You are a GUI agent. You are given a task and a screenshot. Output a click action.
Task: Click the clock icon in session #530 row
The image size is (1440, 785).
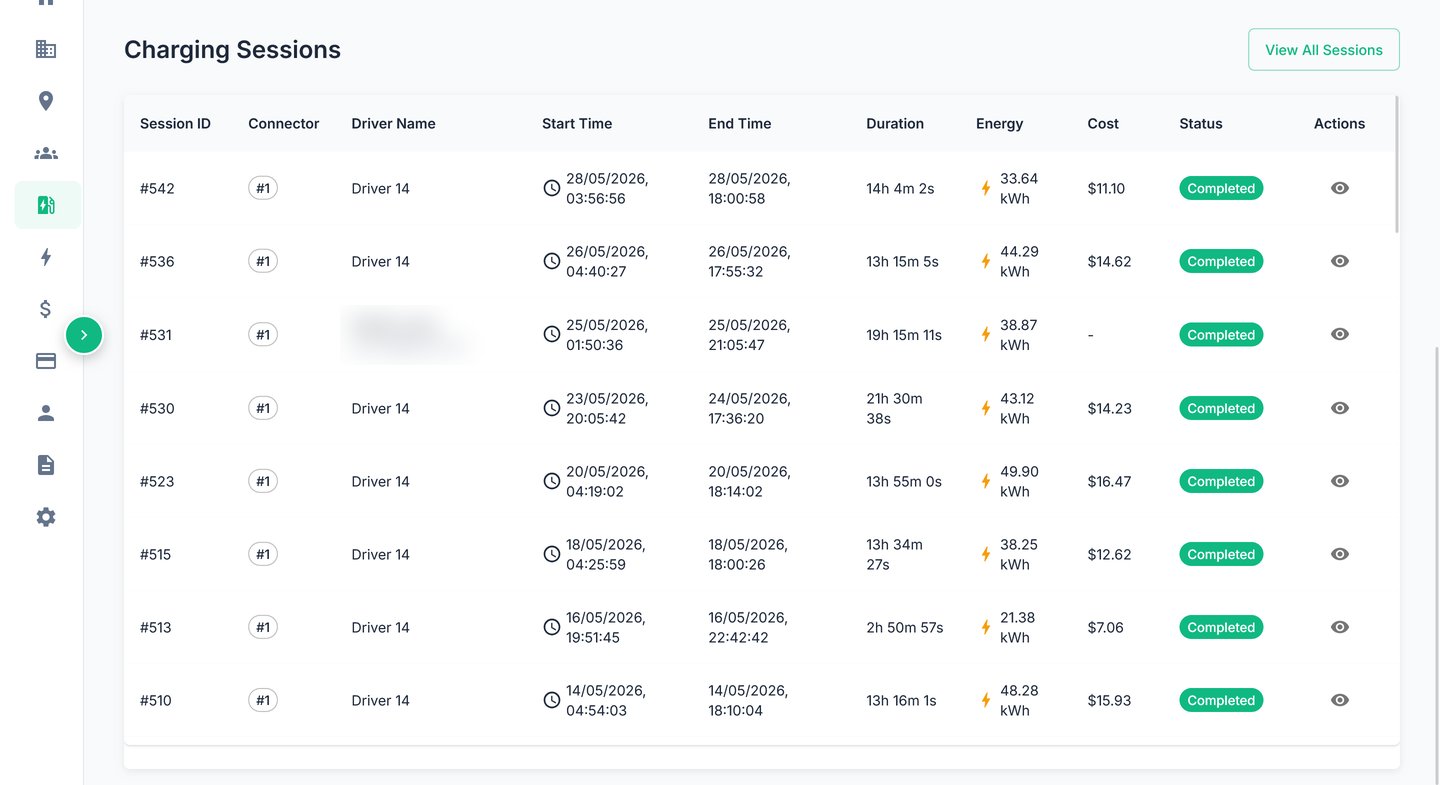click(551, 408)
